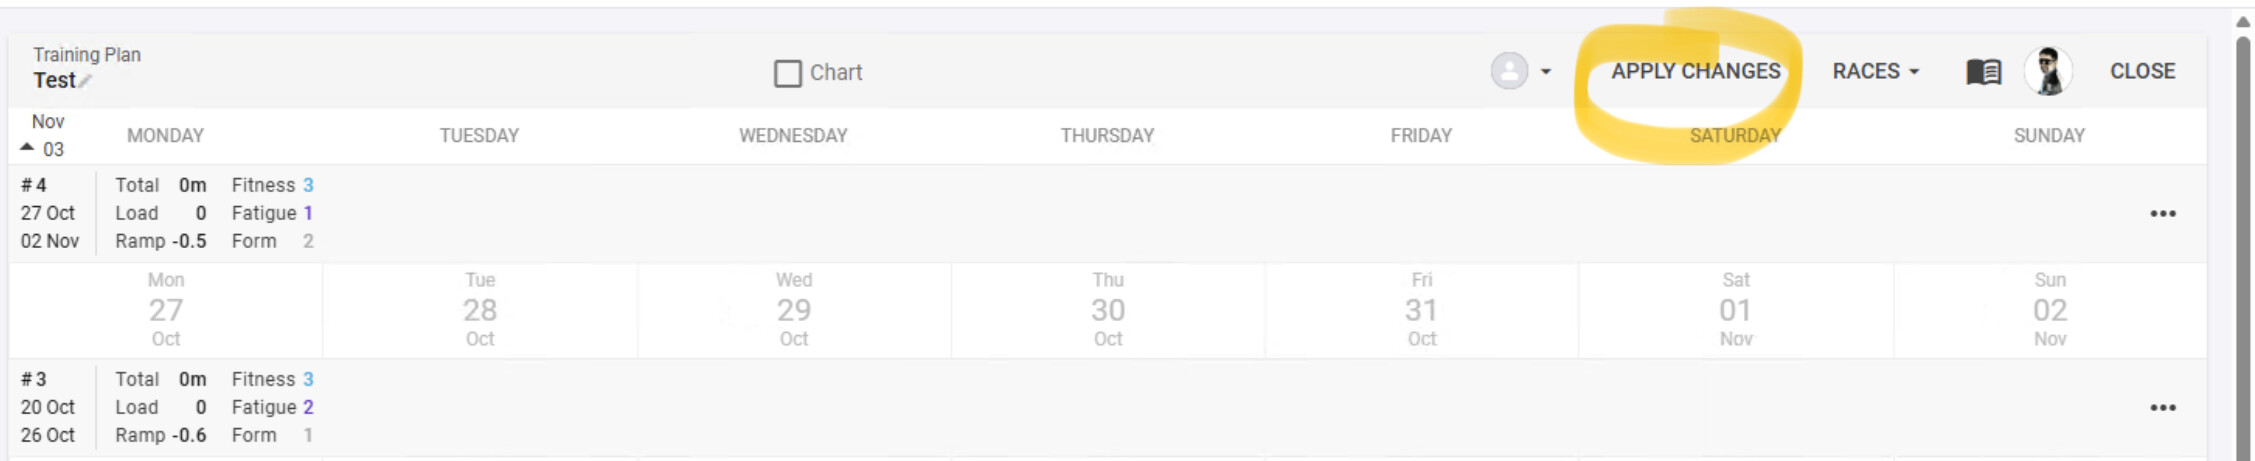Image resolution: width=2255 pixels, height=461 pixels.
Task: Click the Sun 02 Nov day cell
Action: (2049, 310)
